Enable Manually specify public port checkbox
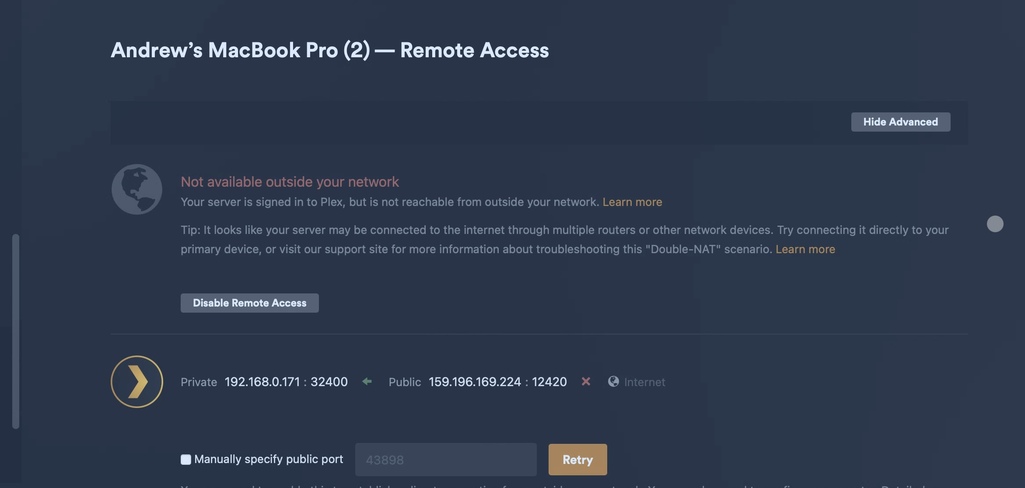 point(186,460)
